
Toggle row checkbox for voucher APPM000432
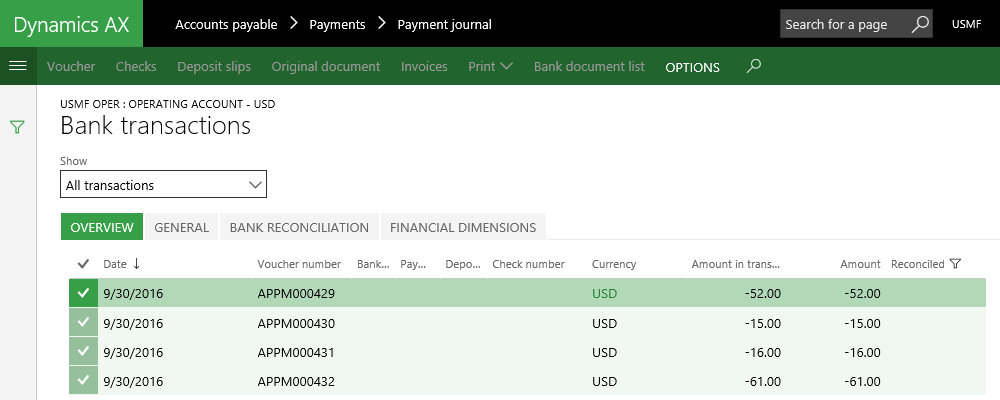(83, 381)
